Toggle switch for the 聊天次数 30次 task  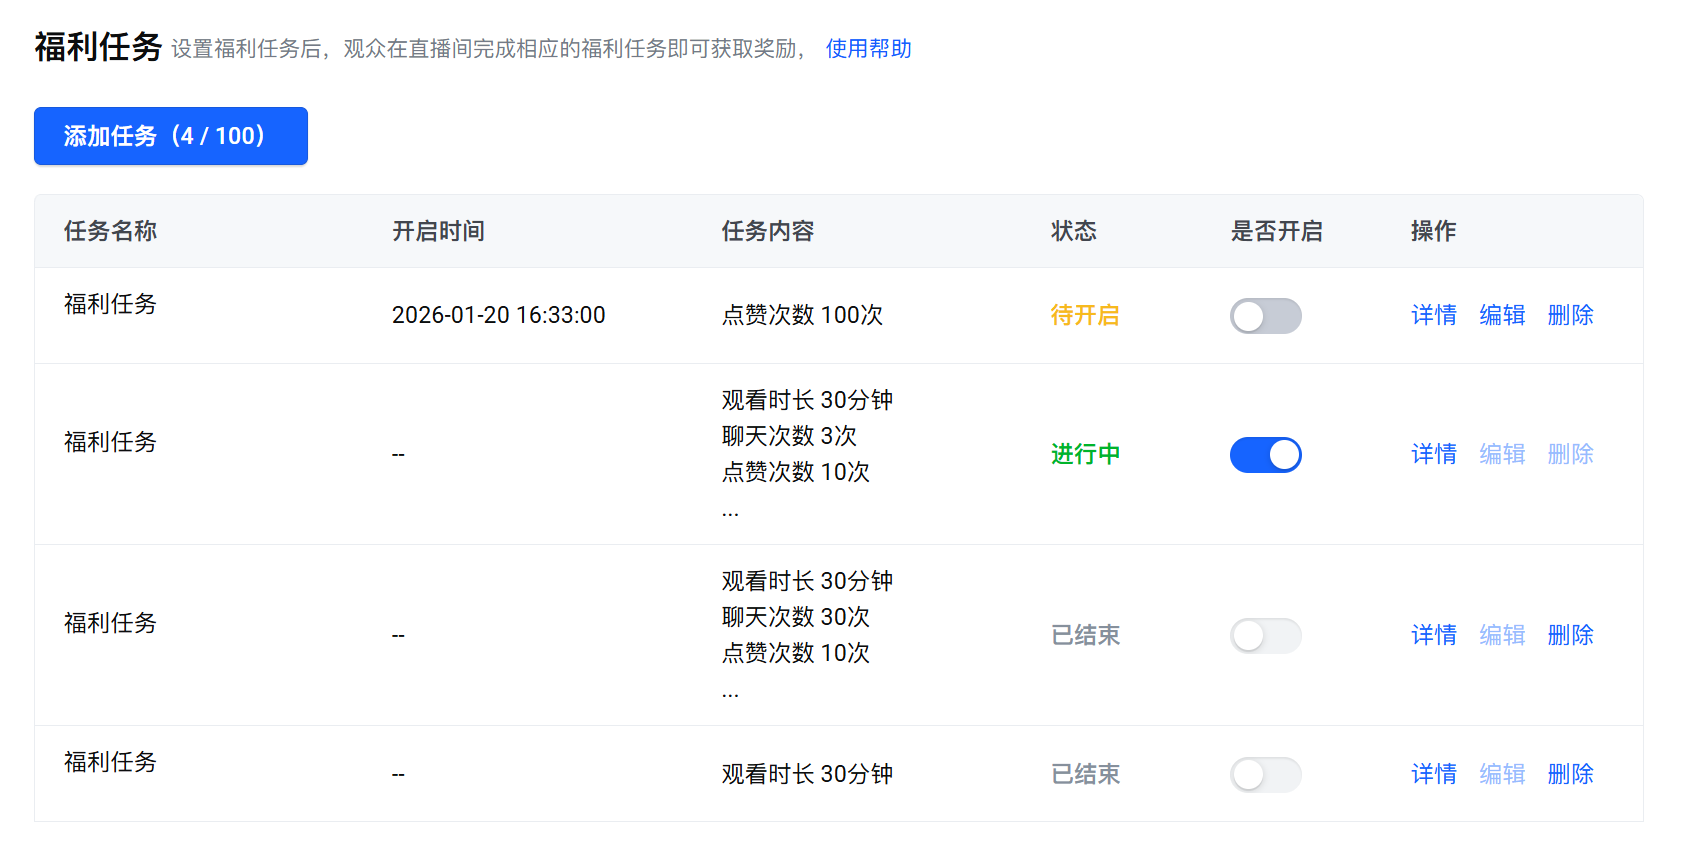pos(1265,636)
